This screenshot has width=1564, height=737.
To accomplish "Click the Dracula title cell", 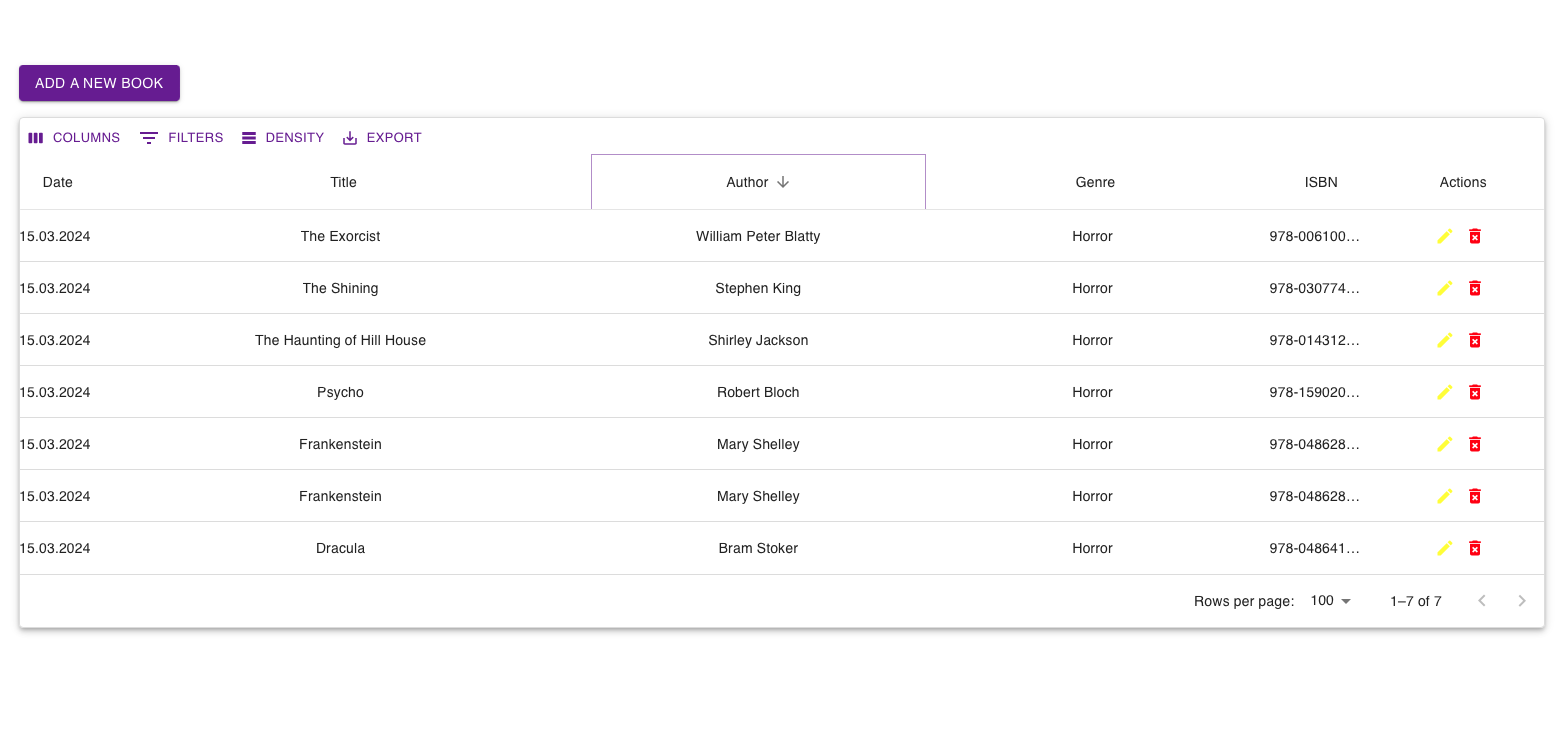I will [x=340, y=548].
